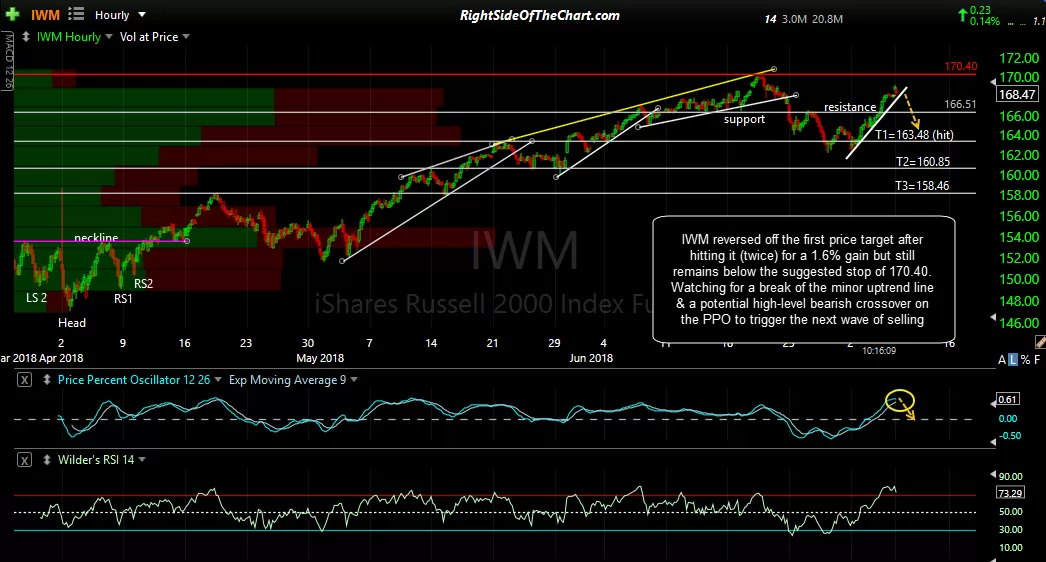Click the RSI axis scale arrow near 90.00
1046x562 pixels.
(x=992, y=475)
